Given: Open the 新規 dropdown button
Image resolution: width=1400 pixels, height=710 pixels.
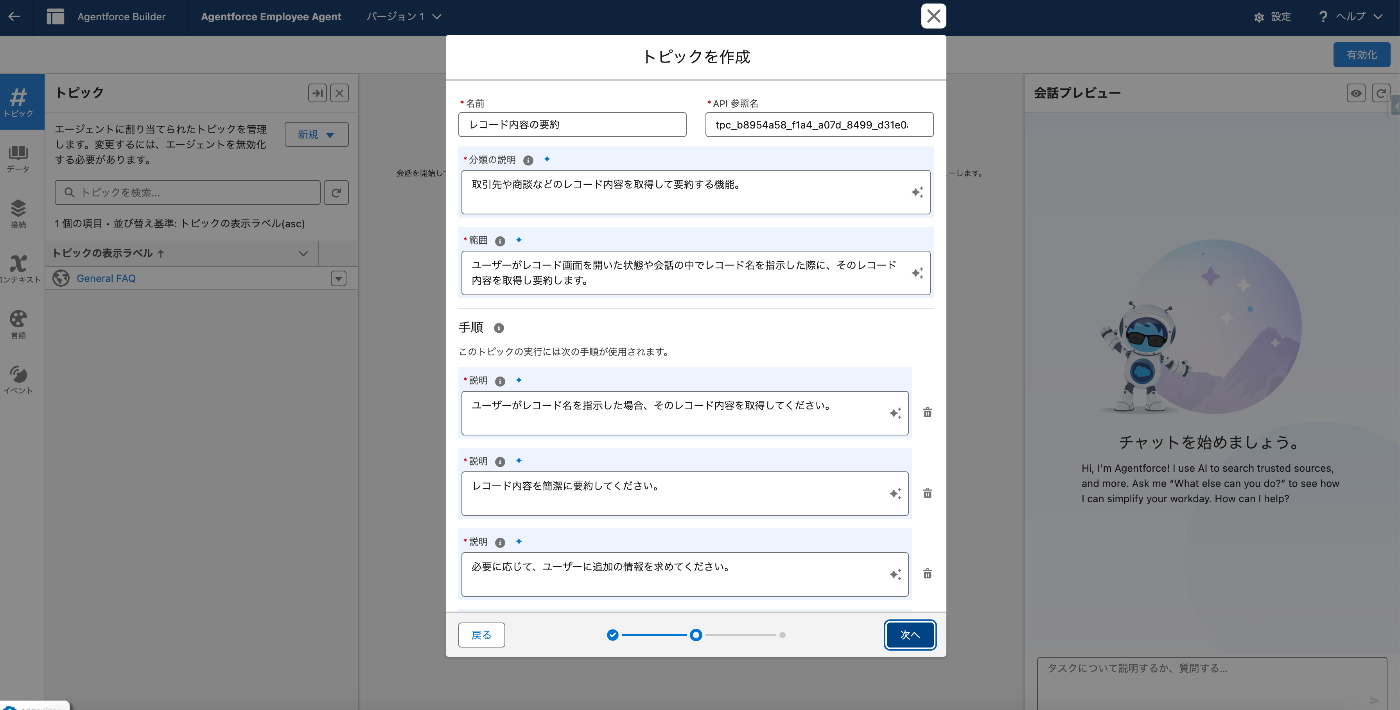Looking at the screenshot, I should [317, 134].
